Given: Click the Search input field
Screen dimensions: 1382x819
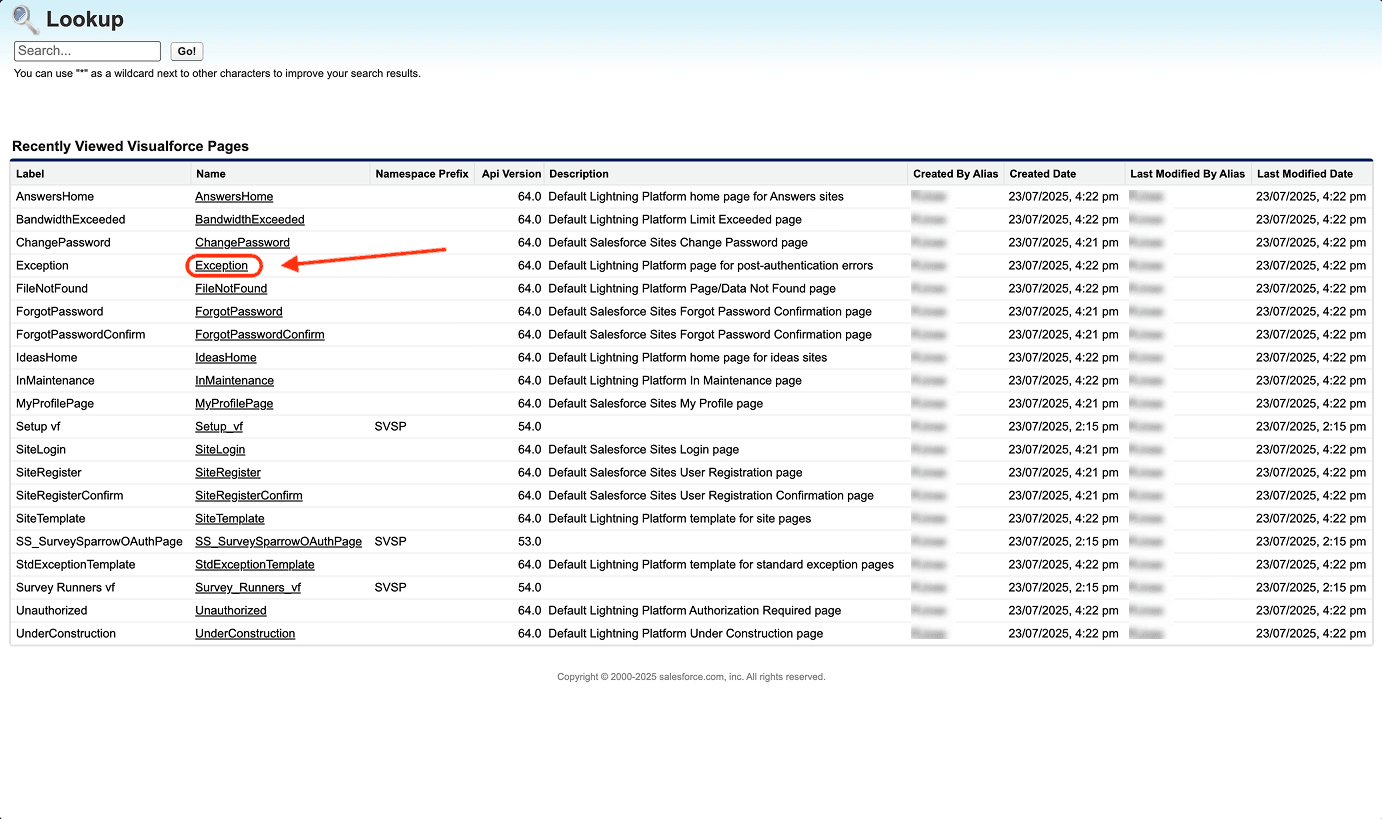Looking at the screenshot, I should tap(87, 51).
